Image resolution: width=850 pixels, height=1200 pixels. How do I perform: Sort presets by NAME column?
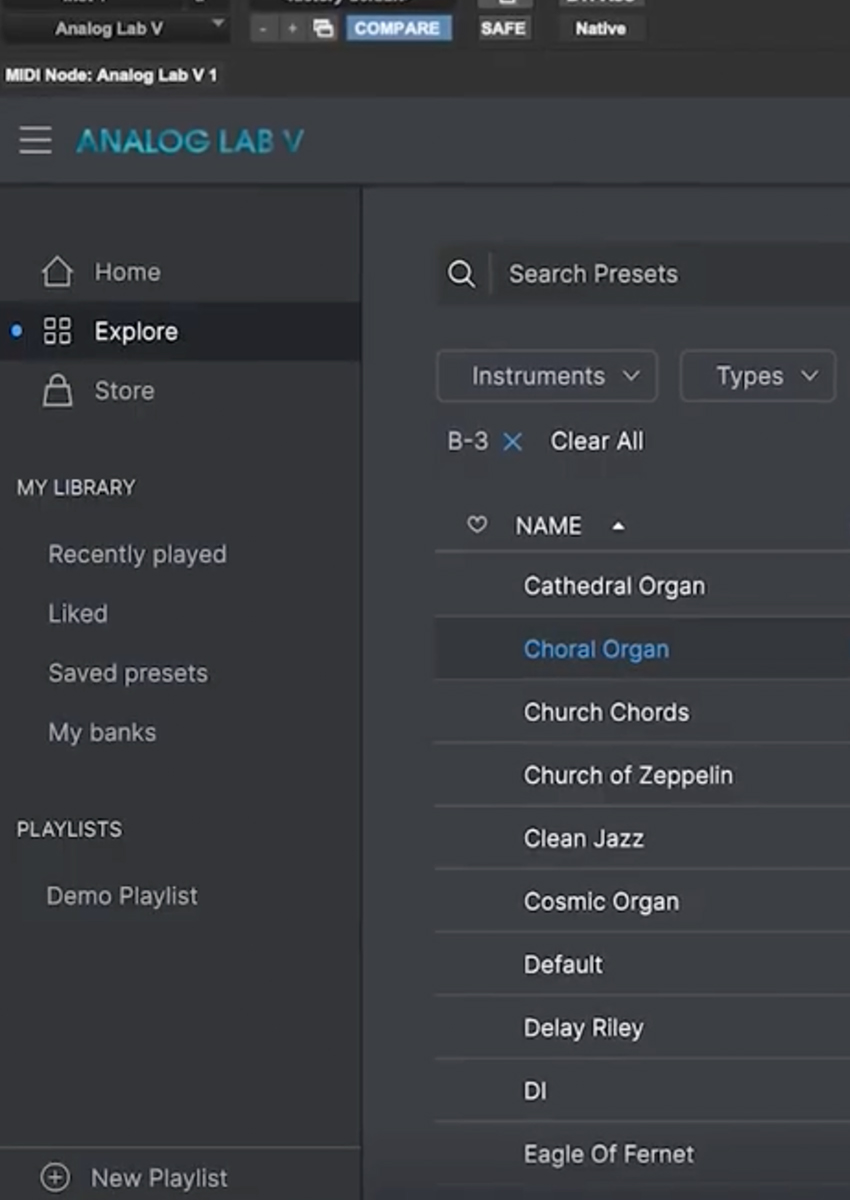(548, 526)
